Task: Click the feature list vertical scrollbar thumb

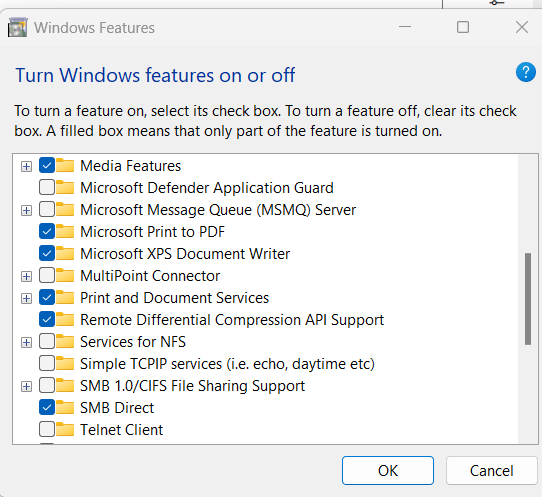Action: point(528,299)
